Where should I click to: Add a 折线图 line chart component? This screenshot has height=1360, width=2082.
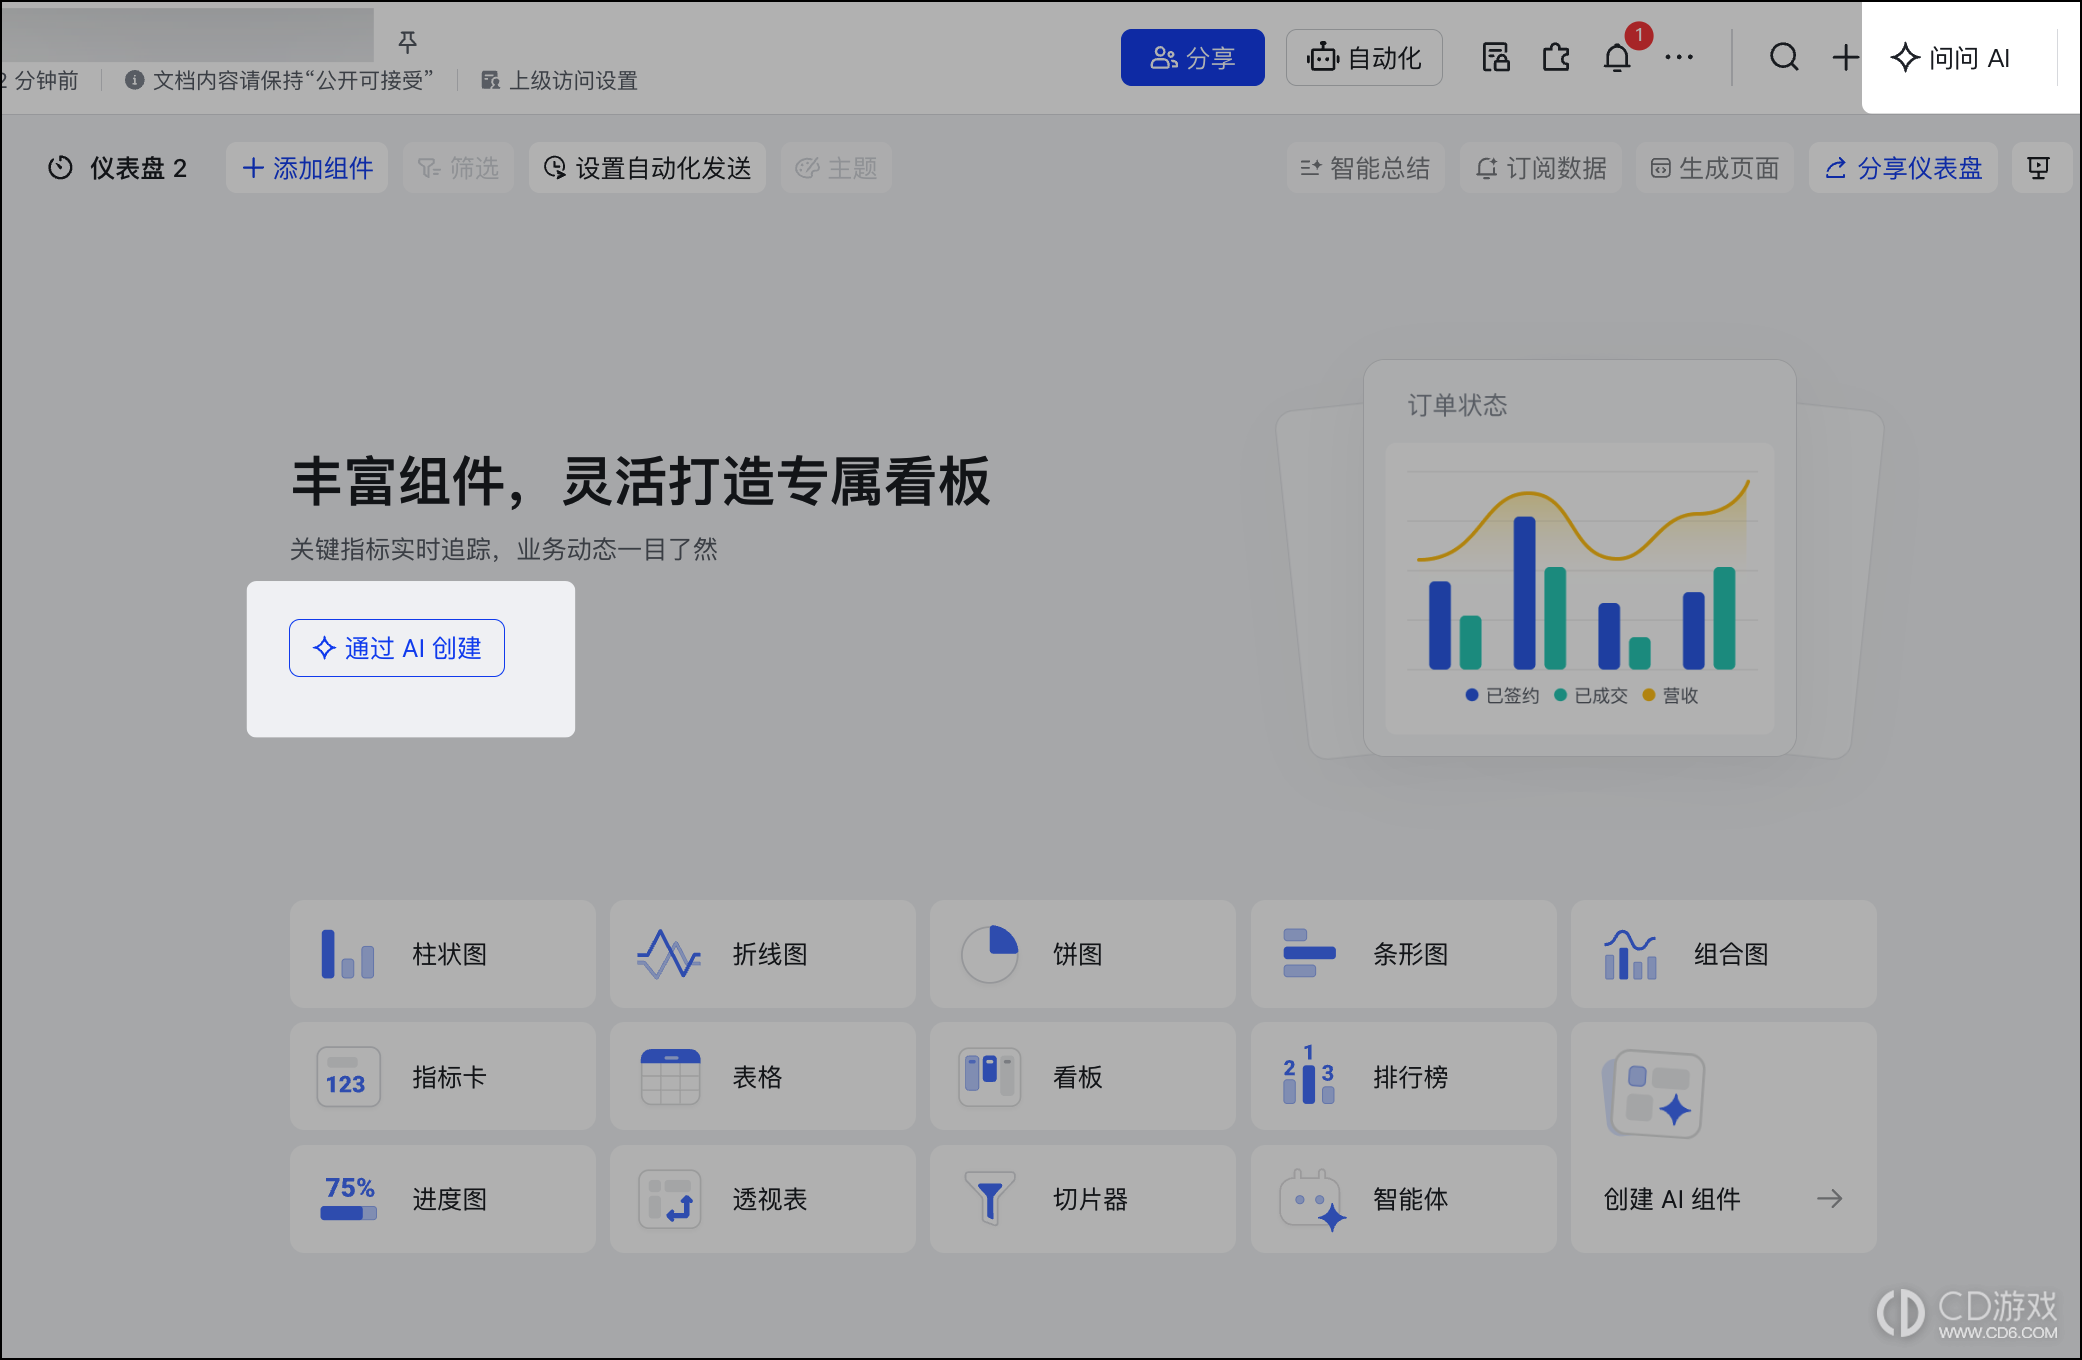click(763, 954)
